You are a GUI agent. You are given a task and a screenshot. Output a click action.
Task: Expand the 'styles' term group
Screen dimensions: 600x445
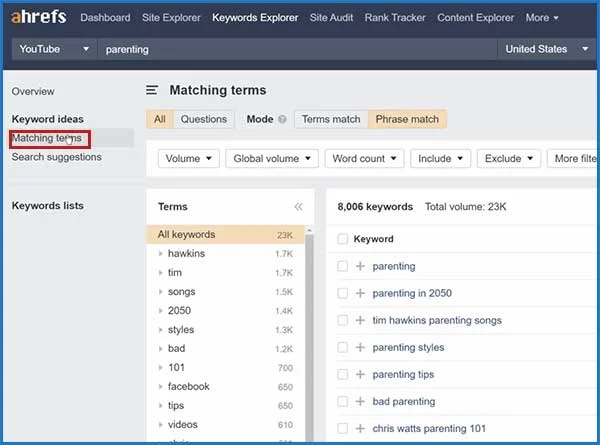tap(160, 329)
